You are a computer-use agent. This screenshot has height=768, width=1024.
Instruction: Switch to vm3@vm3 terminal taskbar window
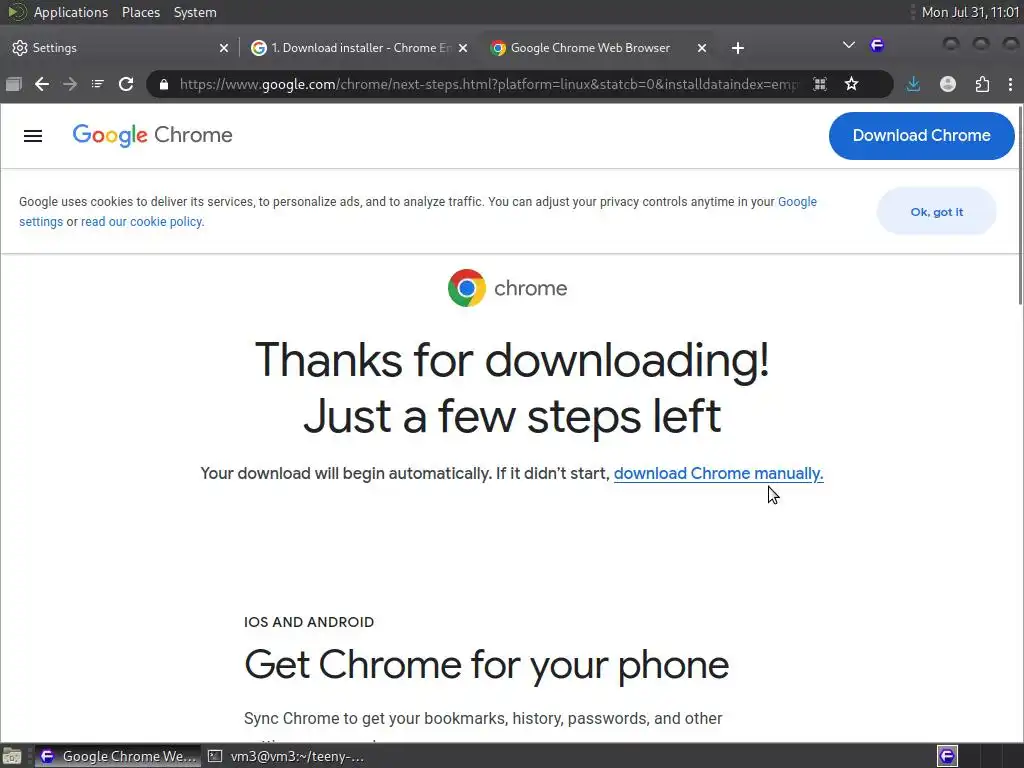click(x=286, y=756)
